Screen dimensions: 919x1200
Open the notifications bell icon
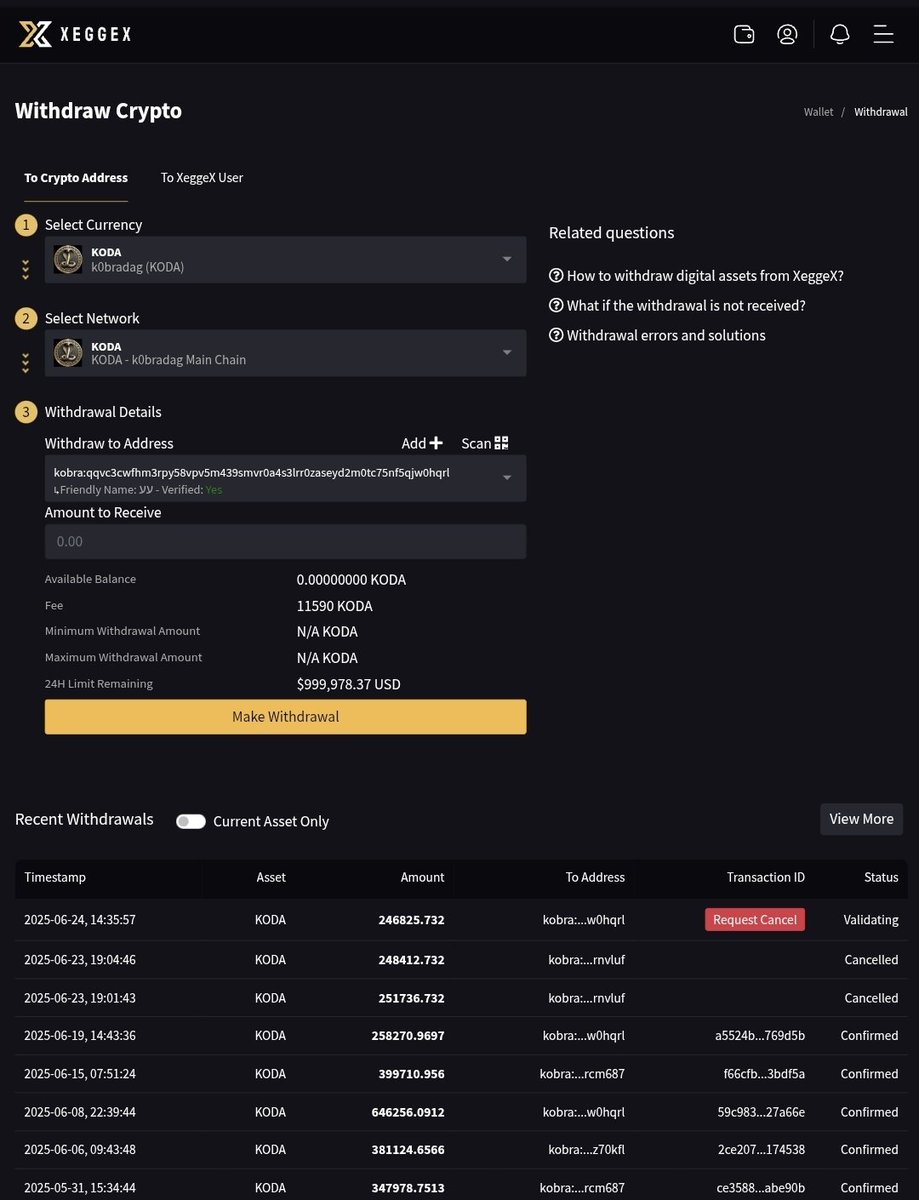click(840, 34)
